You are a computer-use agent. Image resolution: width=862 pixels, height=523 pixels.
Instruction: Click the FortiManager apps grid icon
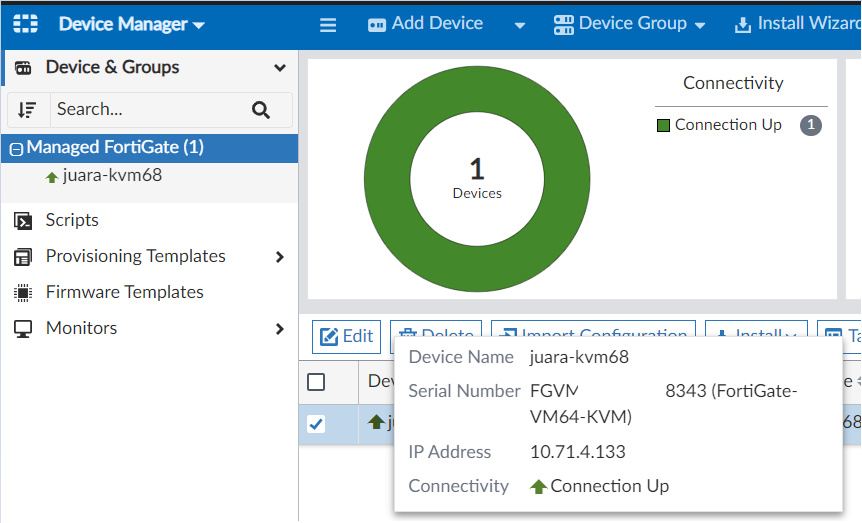pyautogui.click(x=25, y=24)
